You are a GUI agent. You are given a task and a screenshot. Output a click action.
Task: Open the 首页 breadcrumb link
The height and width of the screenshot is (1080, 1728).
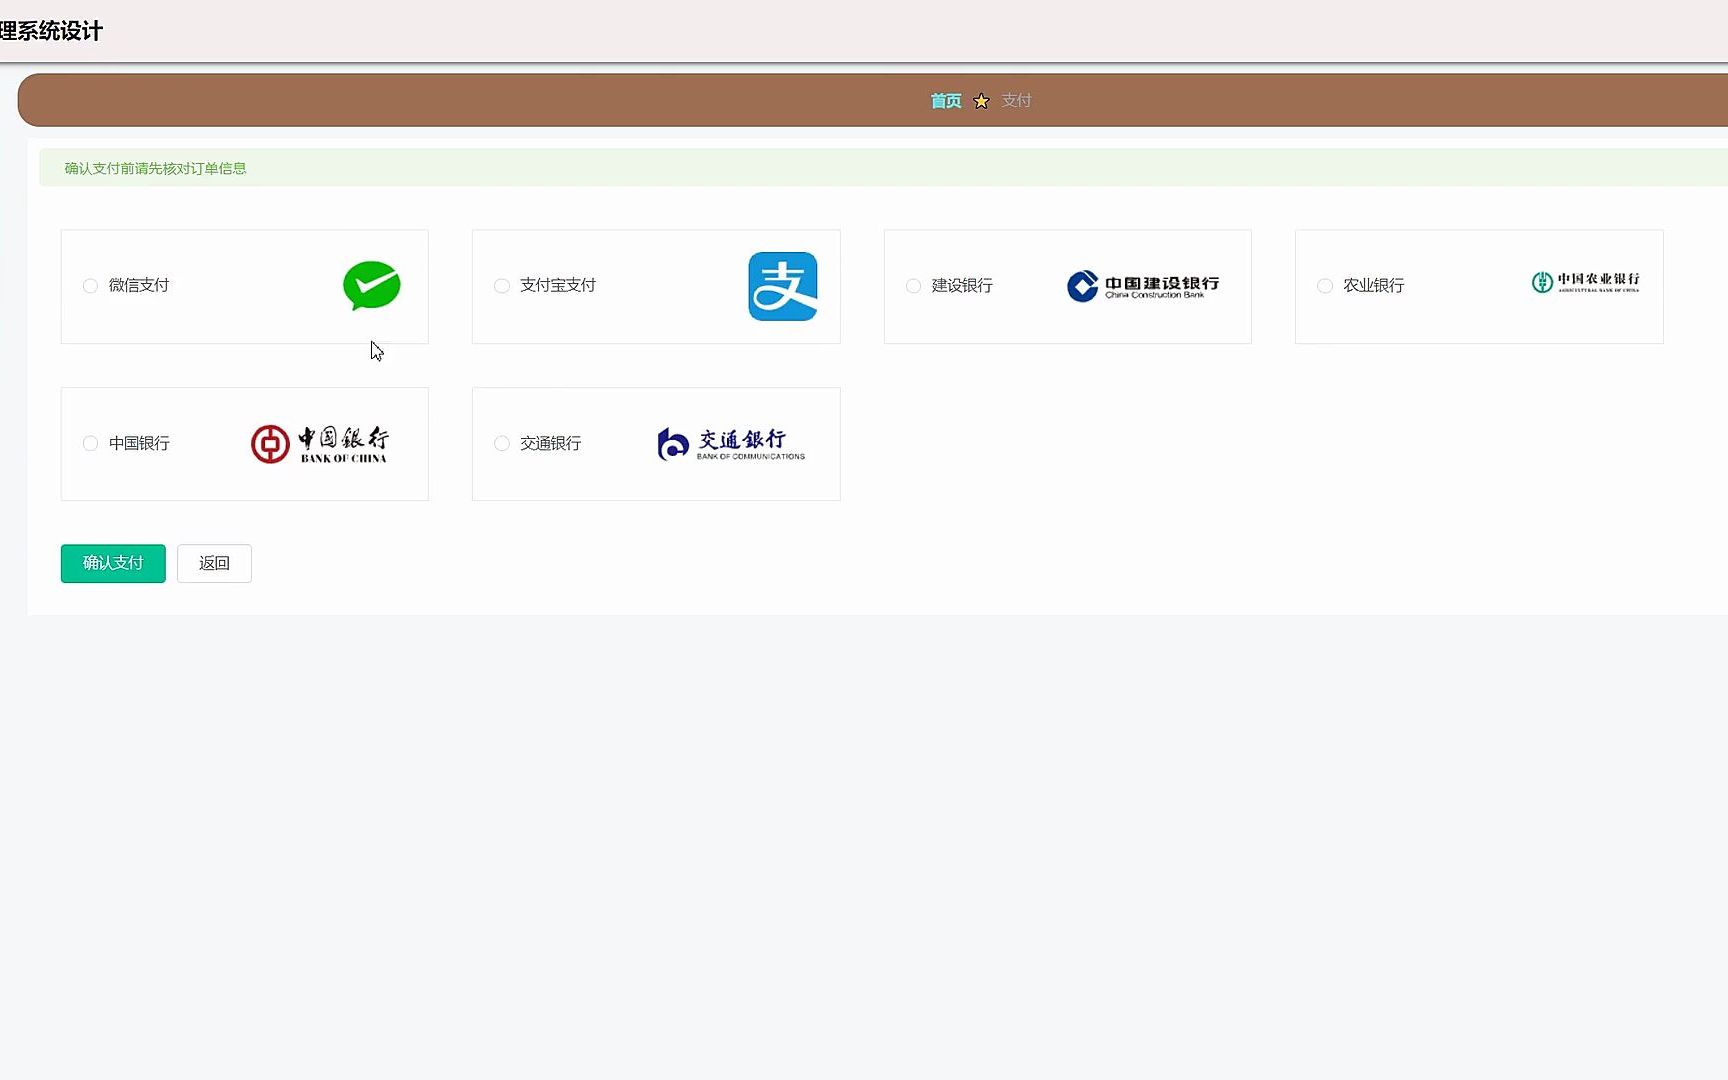coord(944,100)
